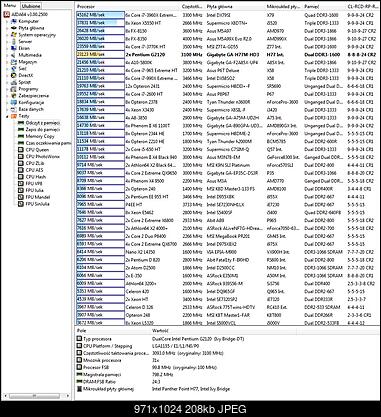The width and height of the screenshot is (381, 417).
Task: Click the AIDA64 root icon in tree
Action: 6,14
